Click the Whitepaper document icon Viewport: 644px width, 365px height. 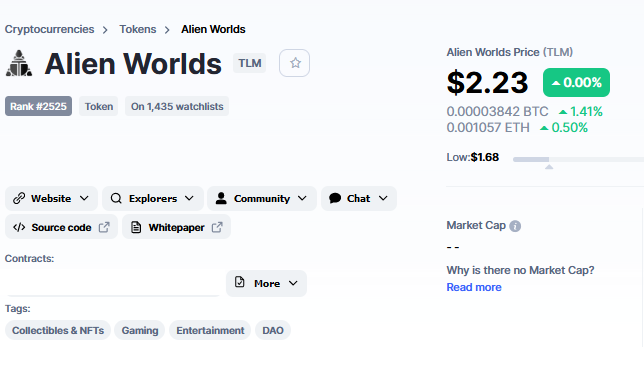[x=136, y=227]
